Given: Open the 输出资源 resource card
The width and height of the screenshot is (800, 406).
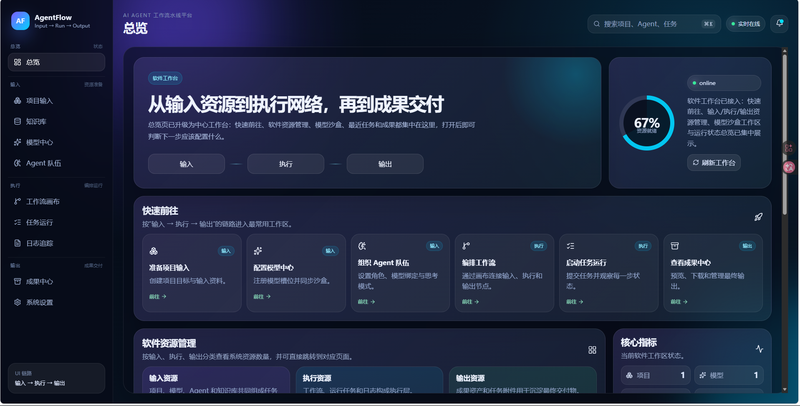Looking at the screenshot, I should 523,380.
